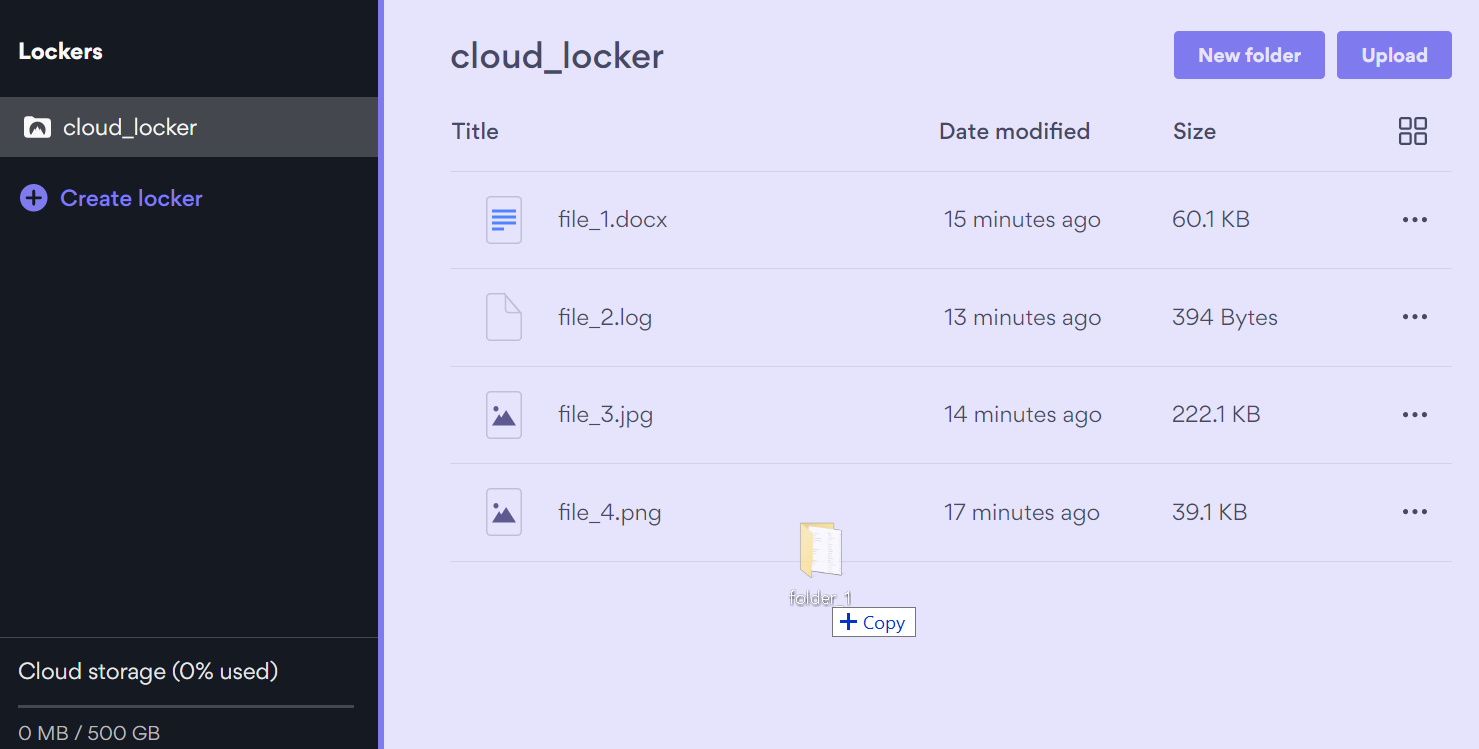Click the cloud_locker page heading
1479x749 pixels.
tap(557, 56)
